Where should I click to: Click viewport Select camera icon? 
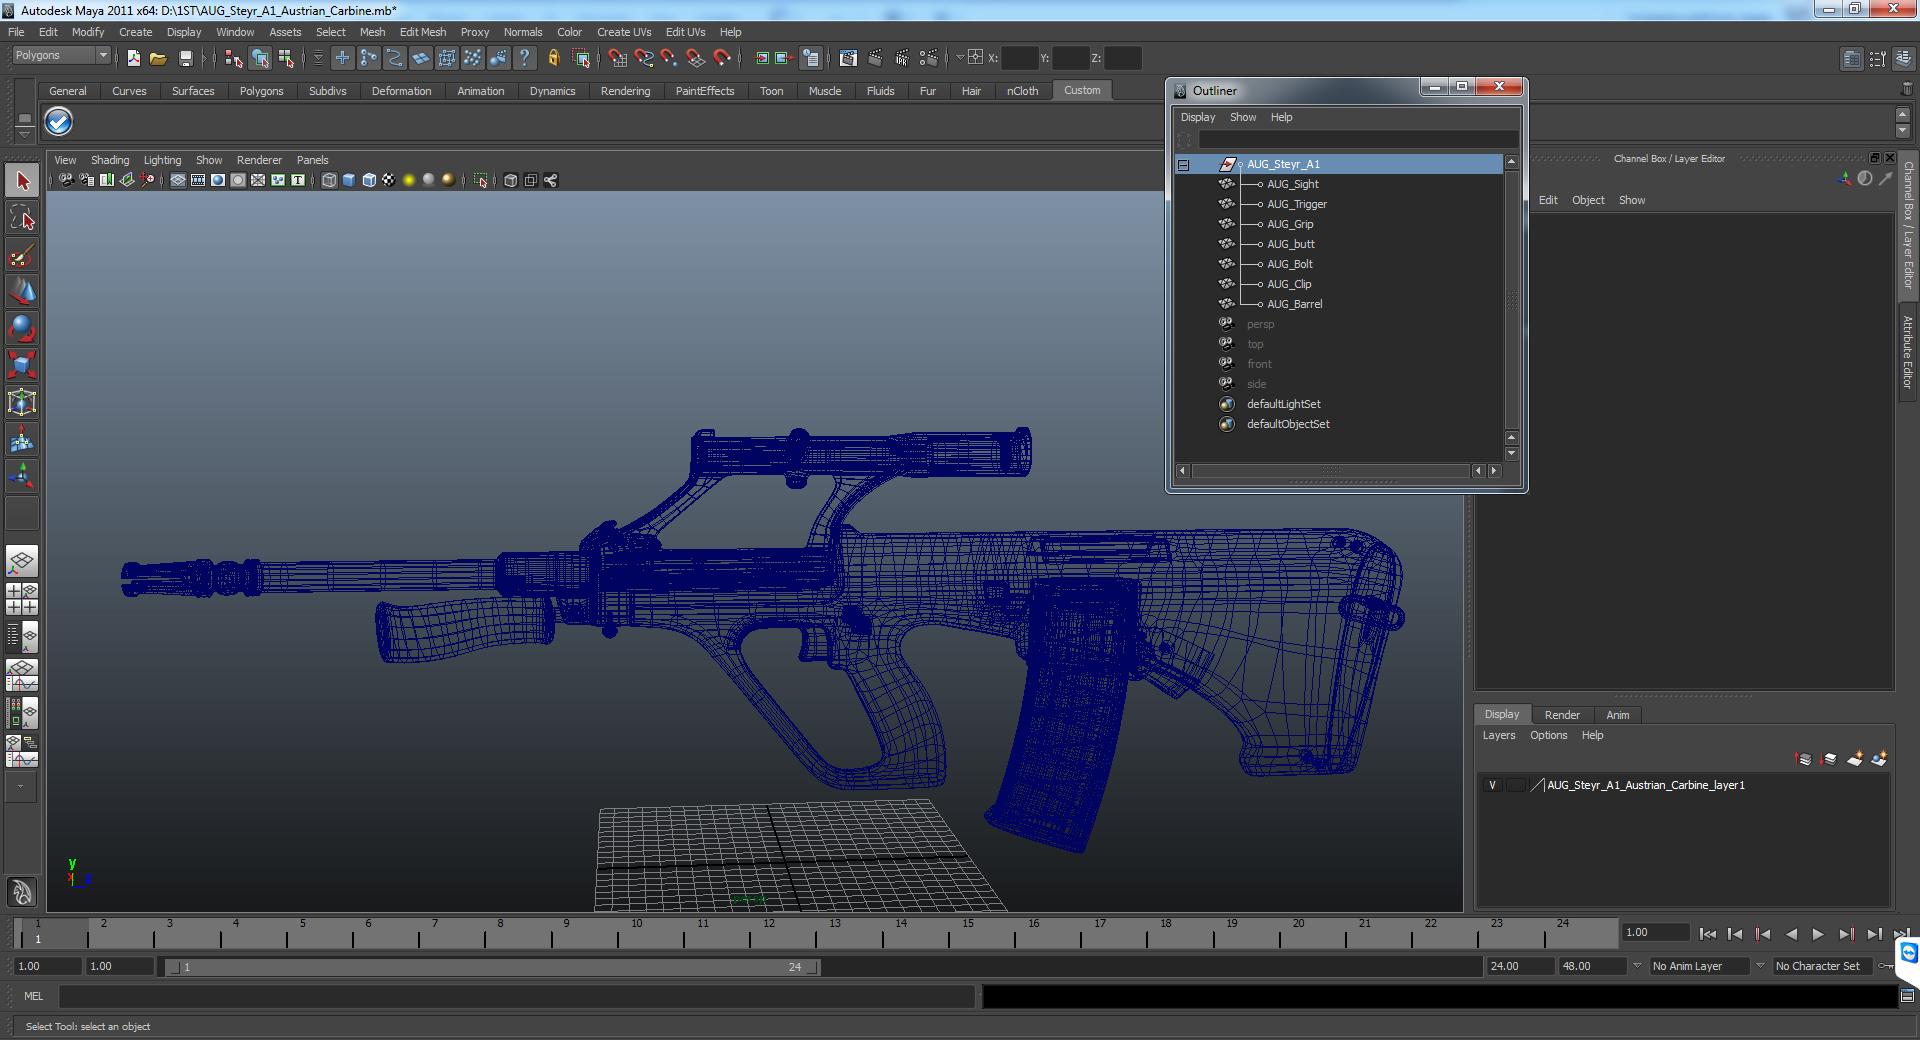66,180
